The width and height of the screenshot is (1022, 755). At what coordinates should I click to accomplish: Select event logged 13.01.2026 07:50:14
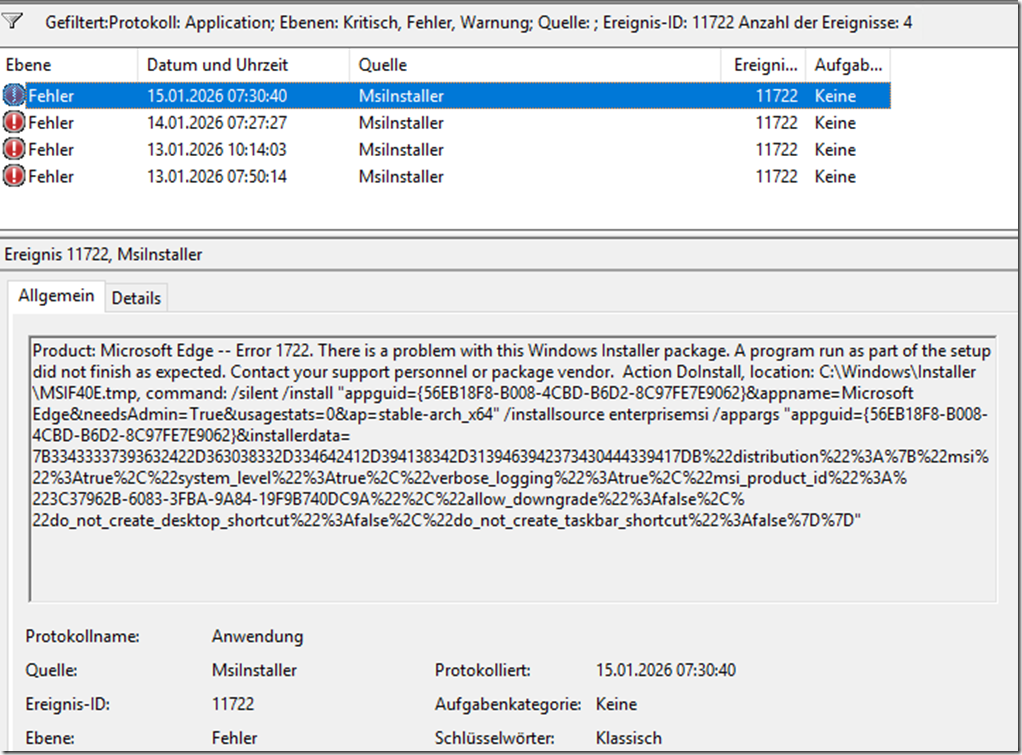pos(217,177)
